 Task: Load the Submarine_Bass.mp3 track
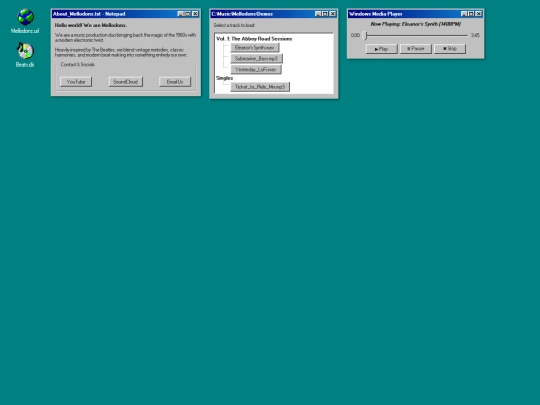pyautogui.click(x=257, y=59)
